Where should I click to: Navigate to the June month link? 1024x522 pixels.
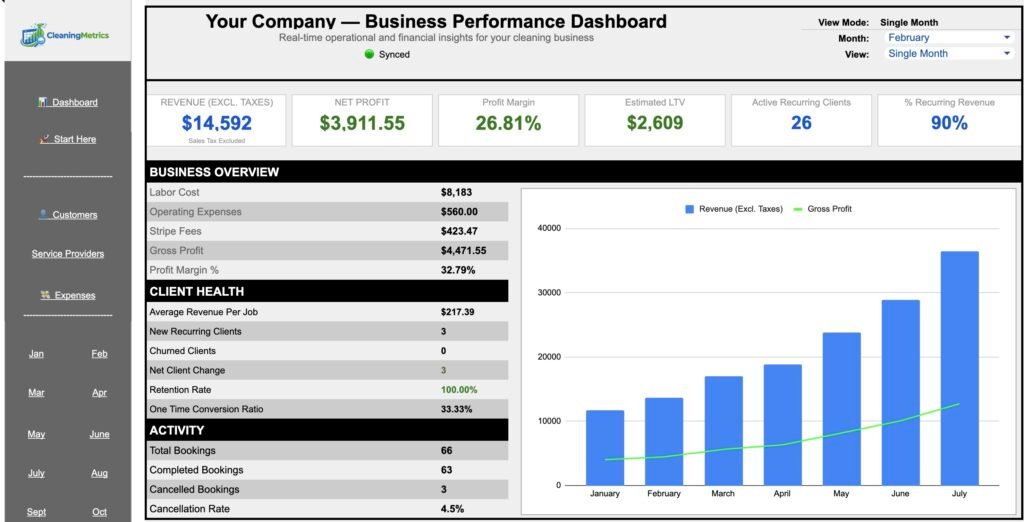(x=99, y=434)
